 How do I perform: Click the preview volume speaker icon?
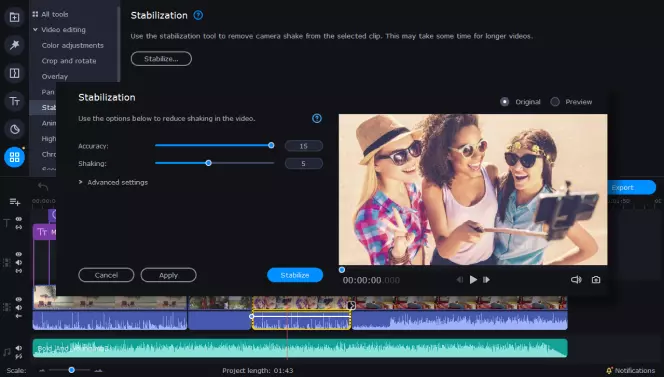click(576, 280)
